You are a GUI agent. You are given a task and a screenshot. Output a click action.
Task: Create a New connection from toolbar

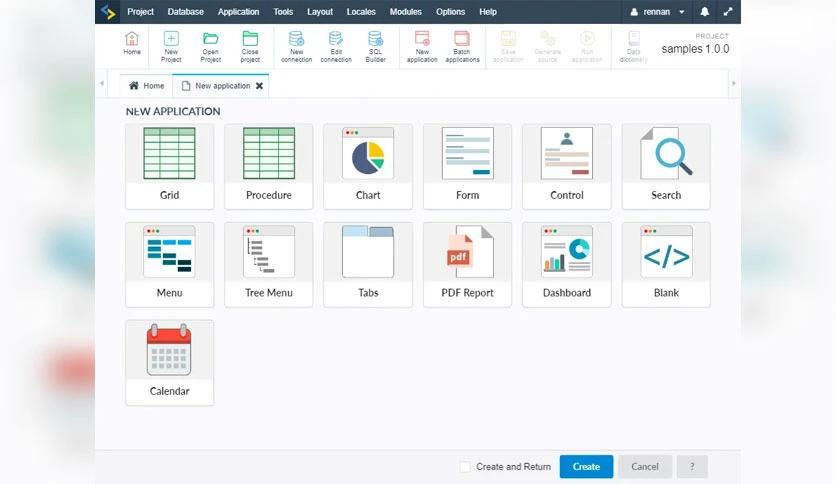point(296,47)
